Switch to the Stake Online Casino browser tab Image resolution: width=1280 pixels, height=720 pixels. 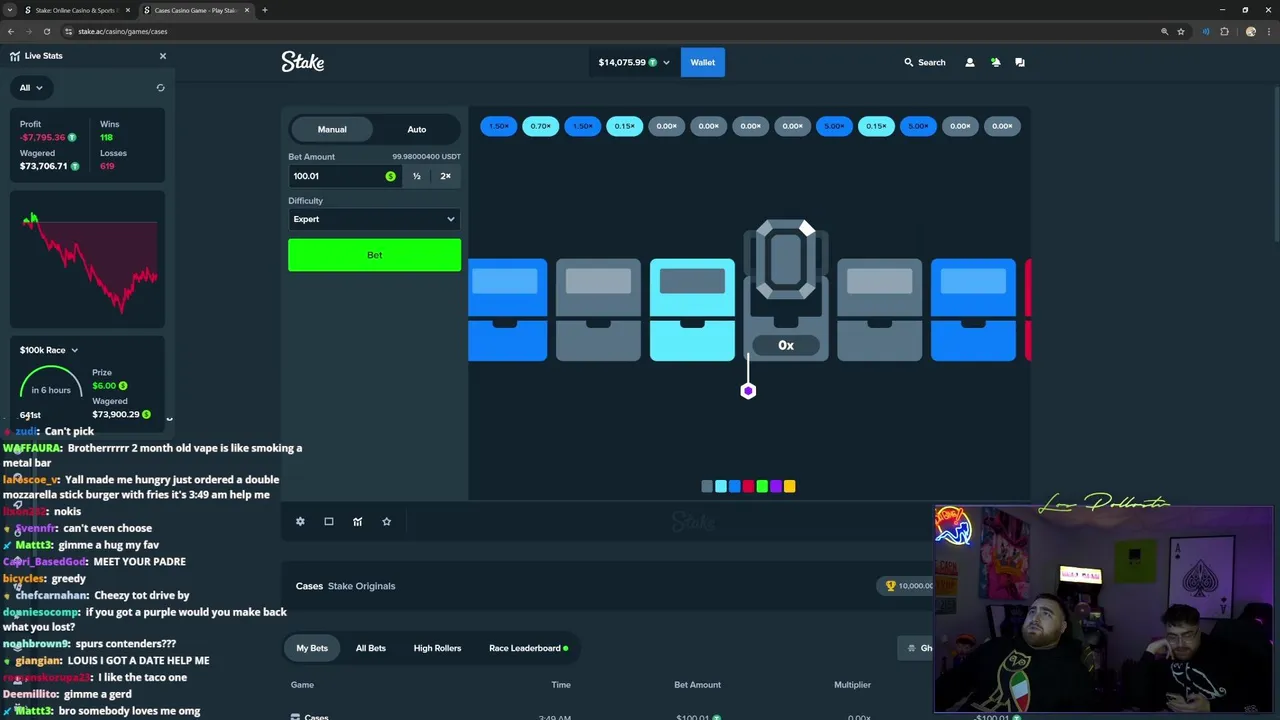pos(77,10)
